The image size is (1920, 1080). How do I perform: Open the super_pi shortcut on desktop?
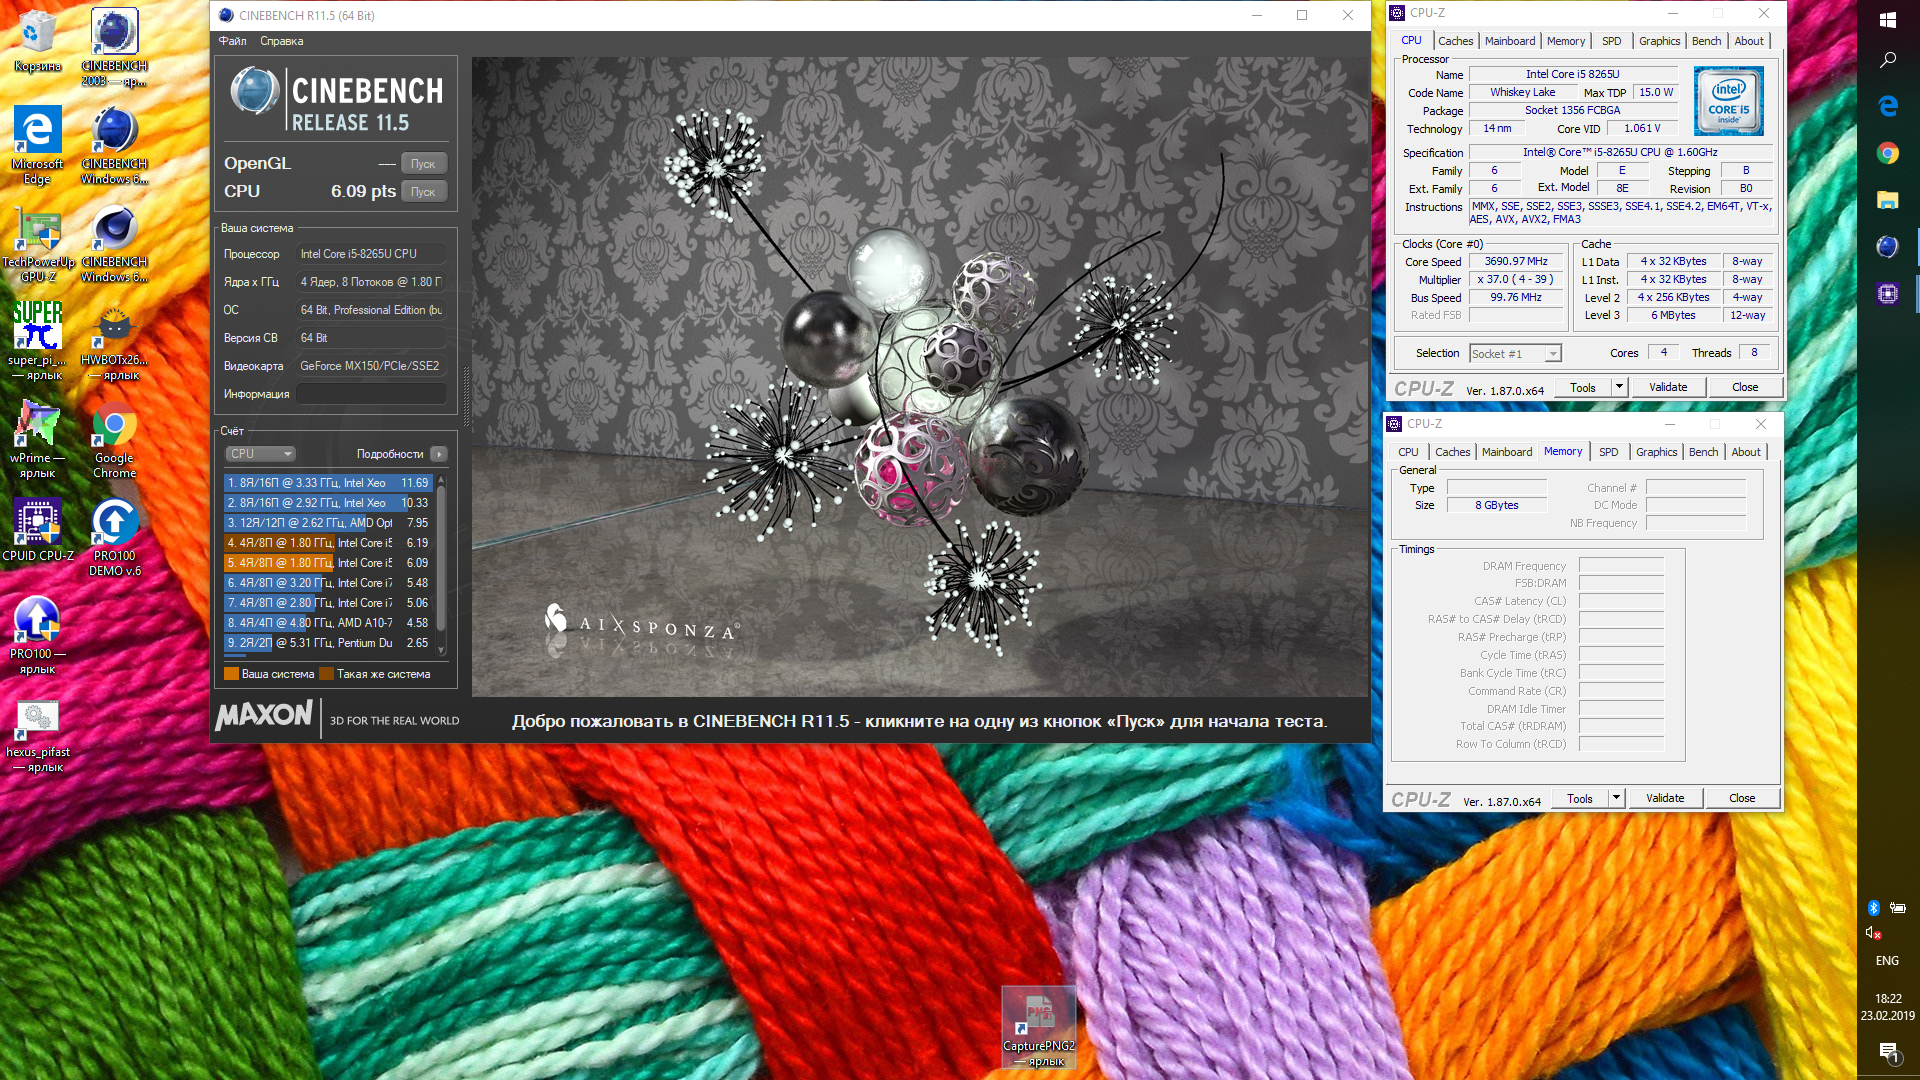(x=37, y=340)
